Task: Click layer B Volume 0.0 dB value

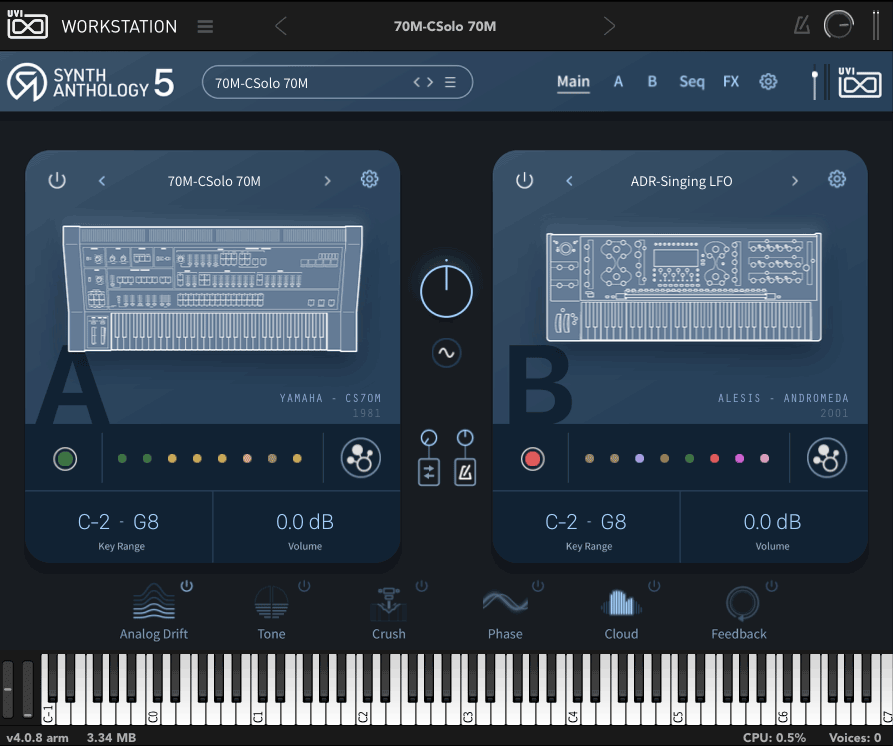Action: pyautogui.click(x=772, y=522)
